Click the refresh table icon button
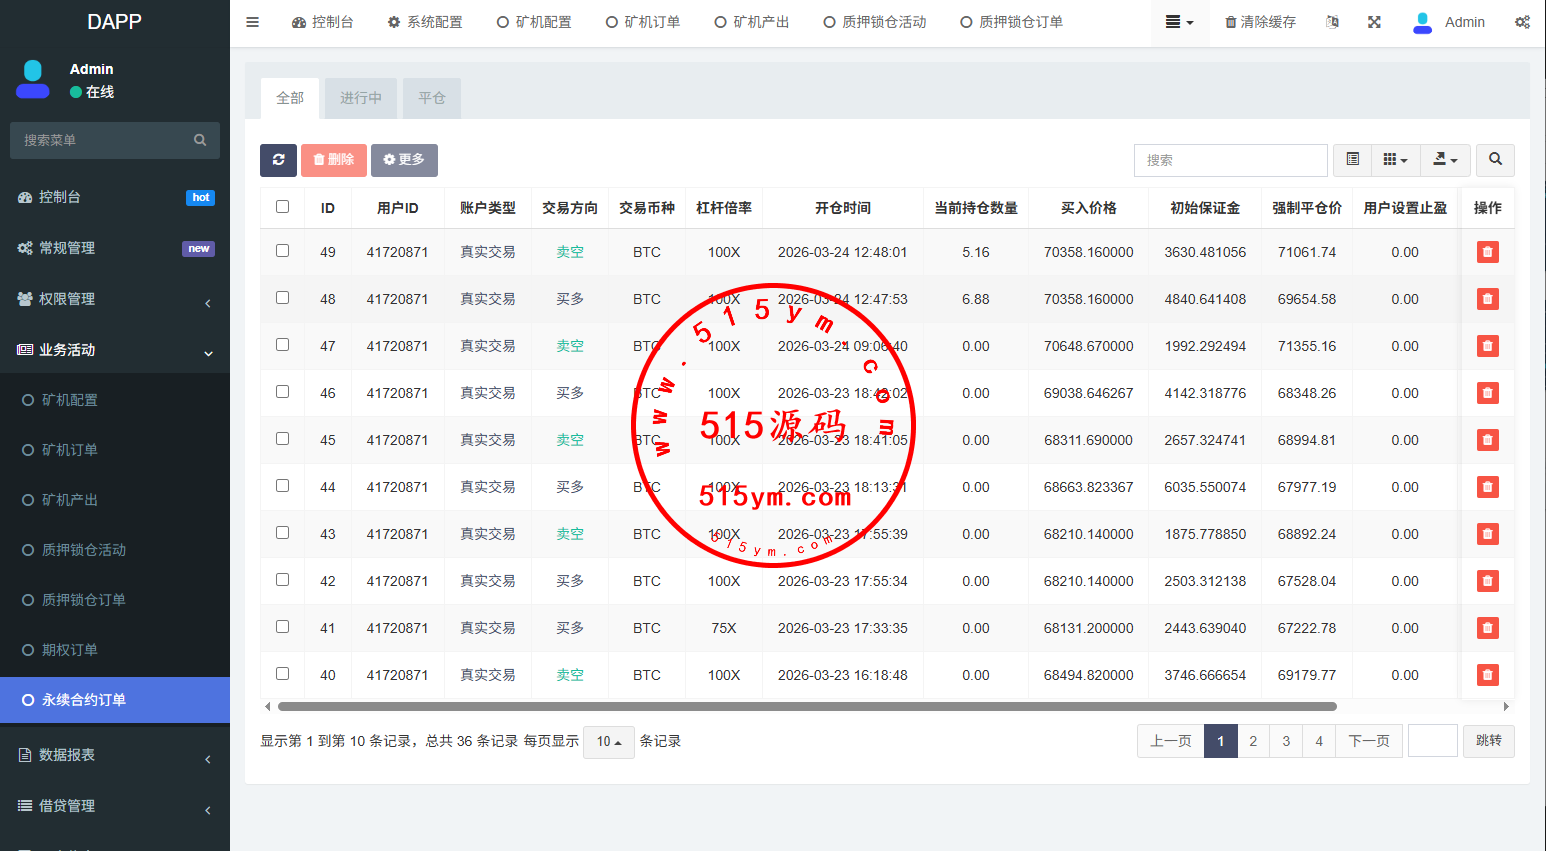 [x=278, y=160]
